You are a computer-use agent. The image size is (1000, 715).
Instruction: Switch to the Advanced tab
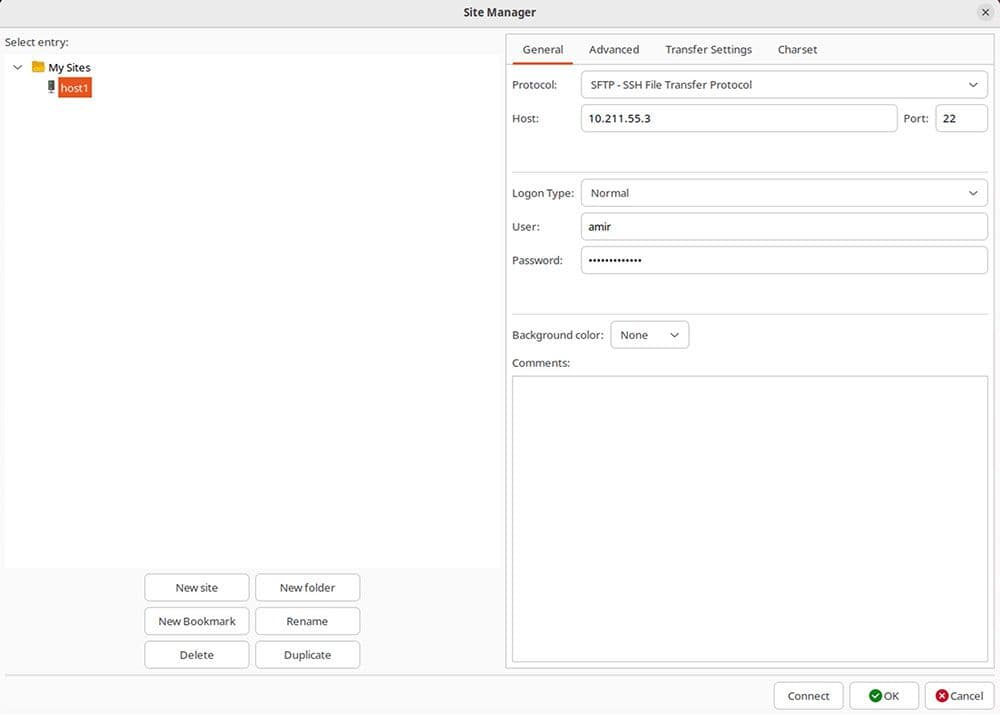(x=613, y=49)
